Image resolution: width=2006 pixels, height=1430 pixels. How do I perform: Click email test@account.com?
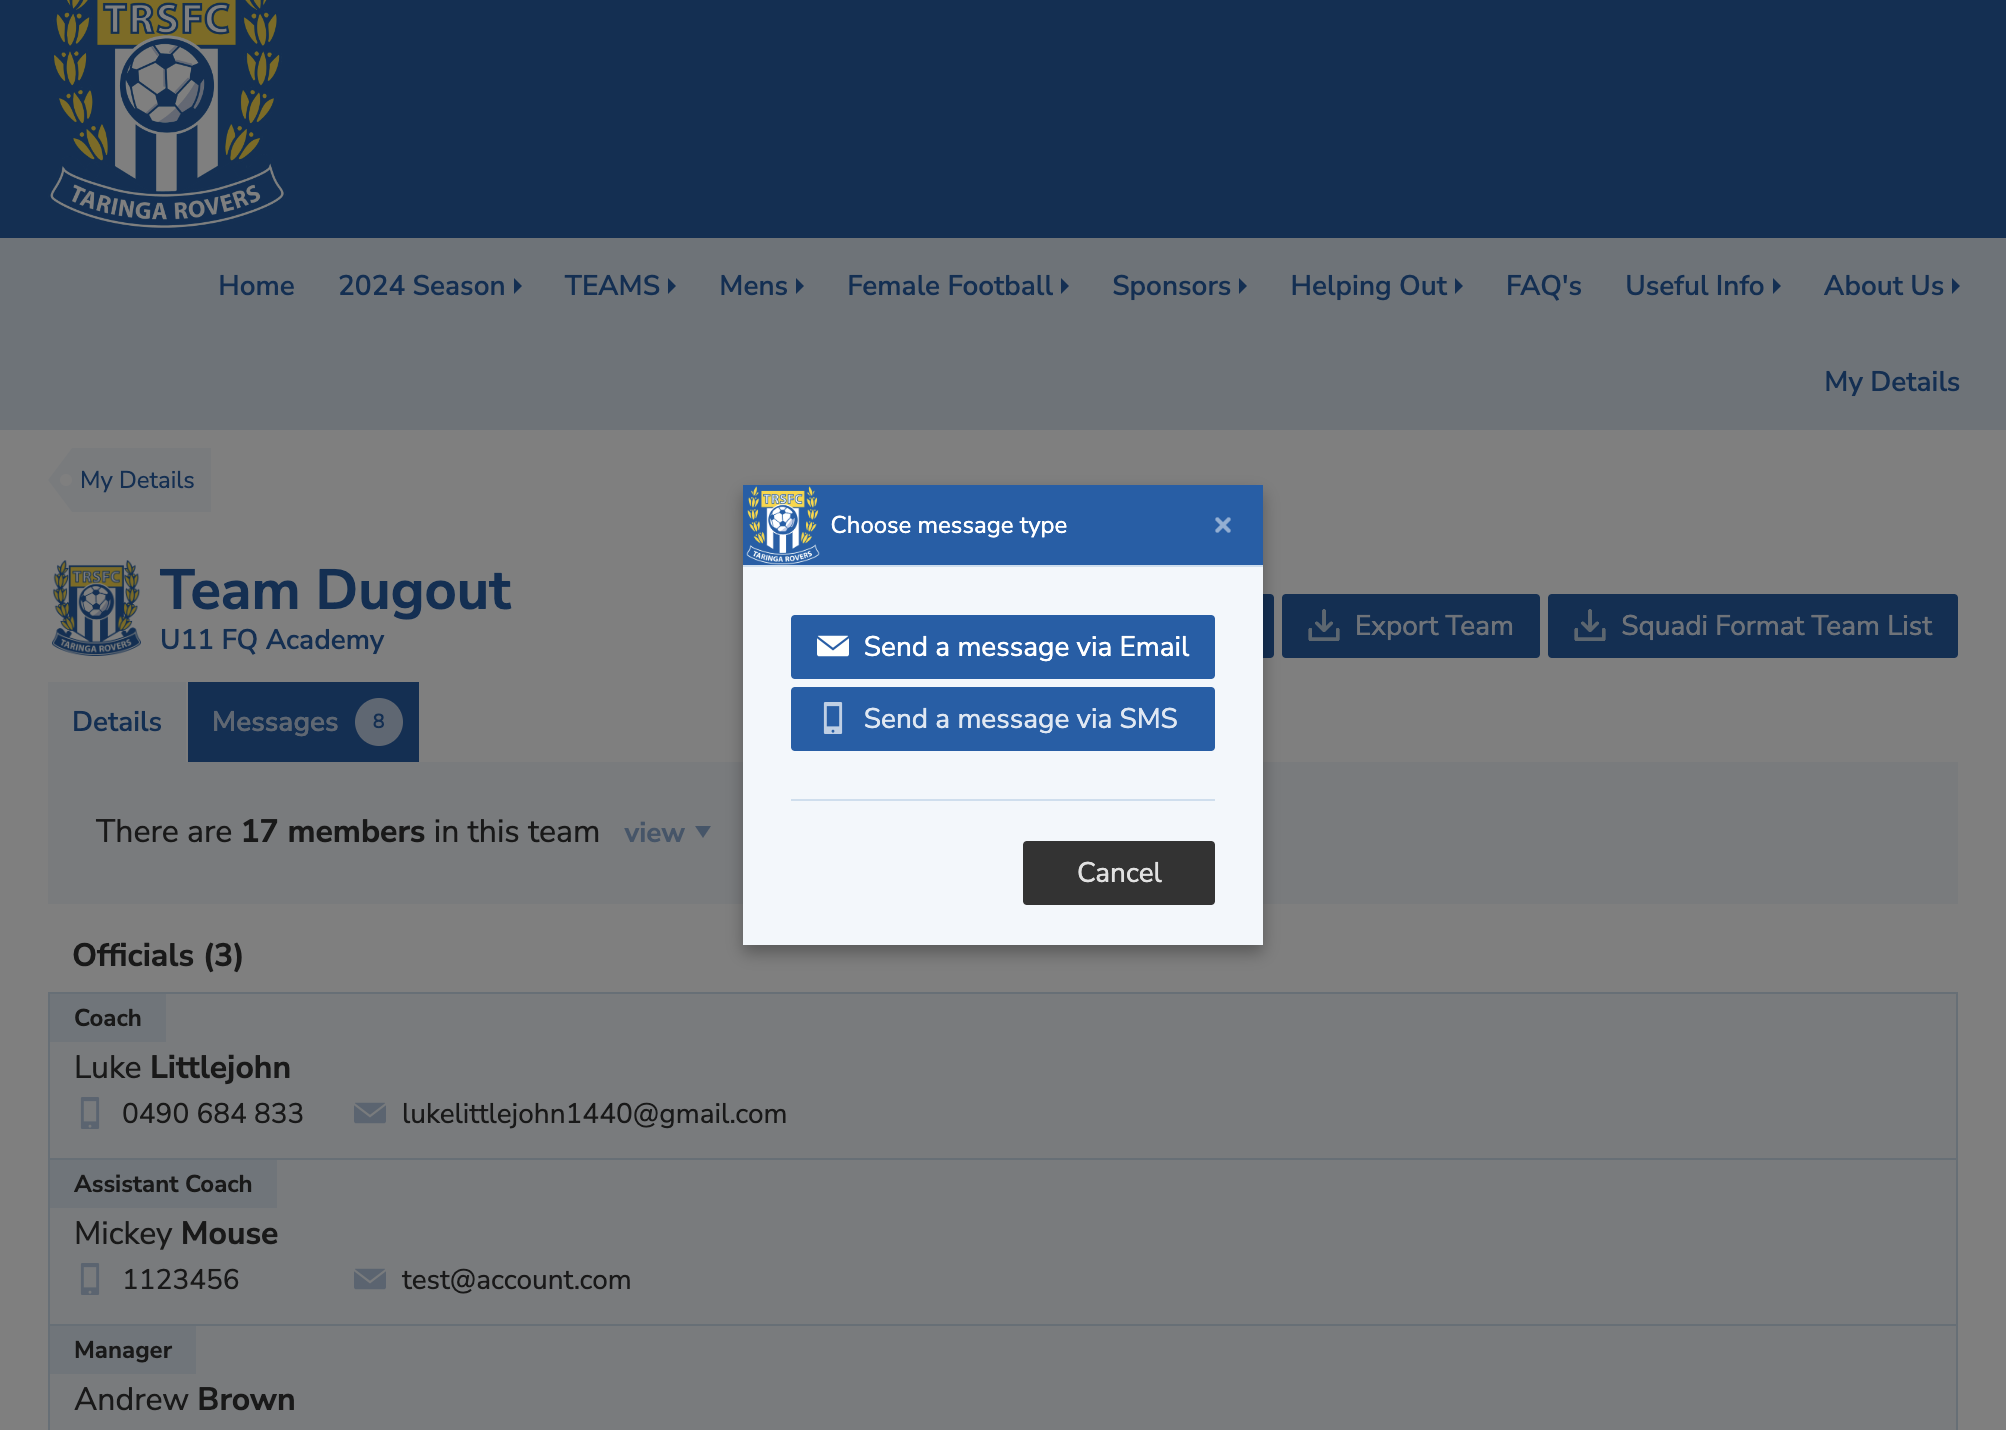tap(516, 1280)
